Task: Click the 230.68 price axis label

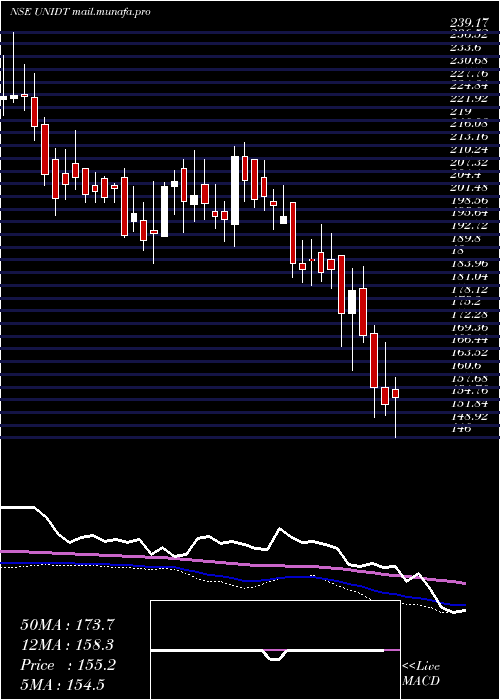Action: click(x=469, y=60)
